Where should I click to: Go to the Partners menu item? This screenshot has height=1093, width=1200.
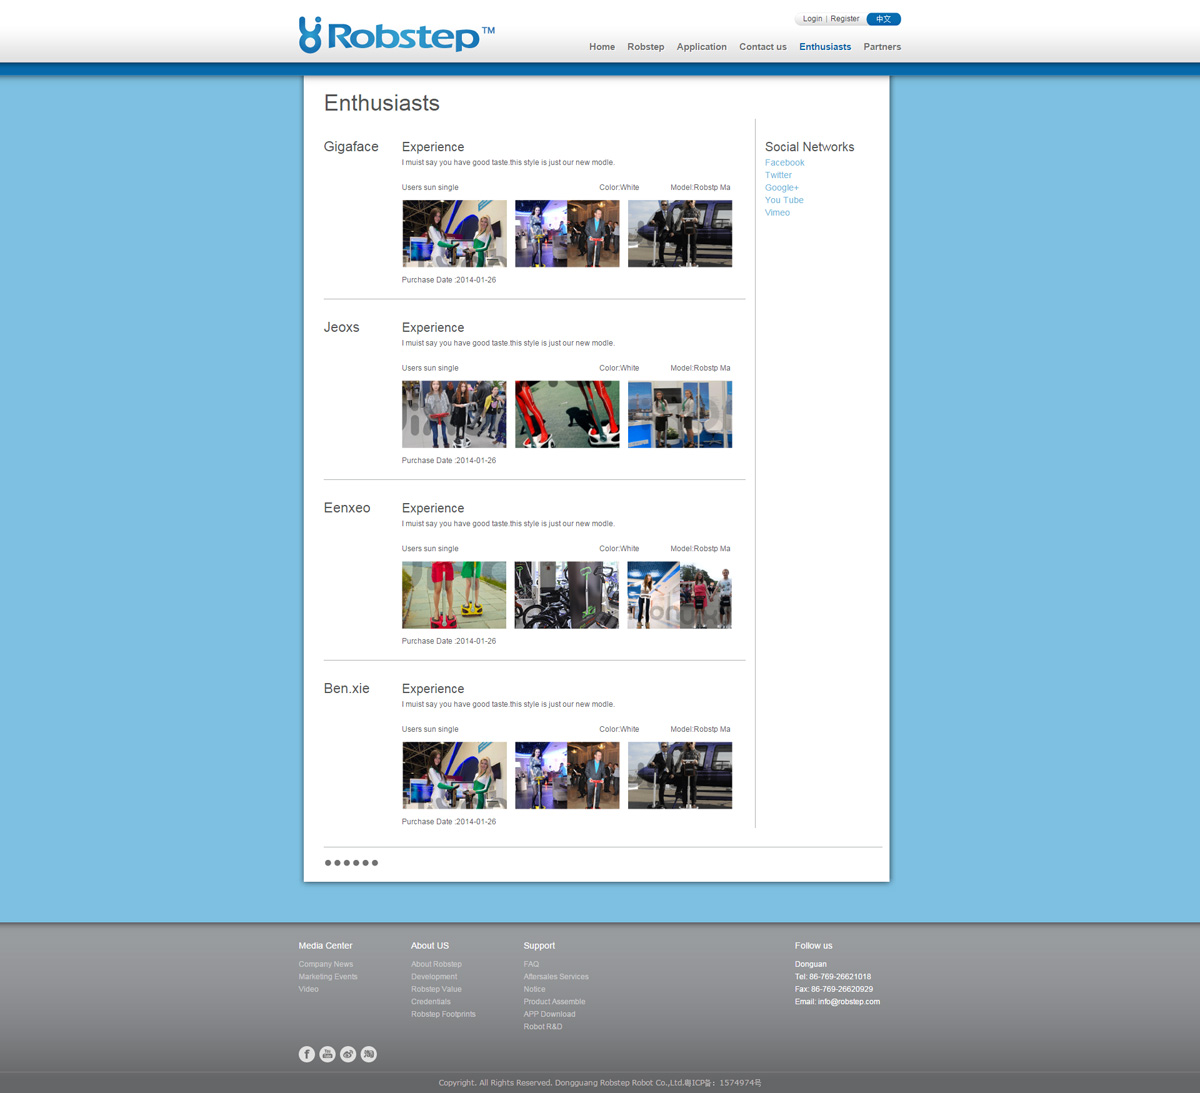[882, 47]
